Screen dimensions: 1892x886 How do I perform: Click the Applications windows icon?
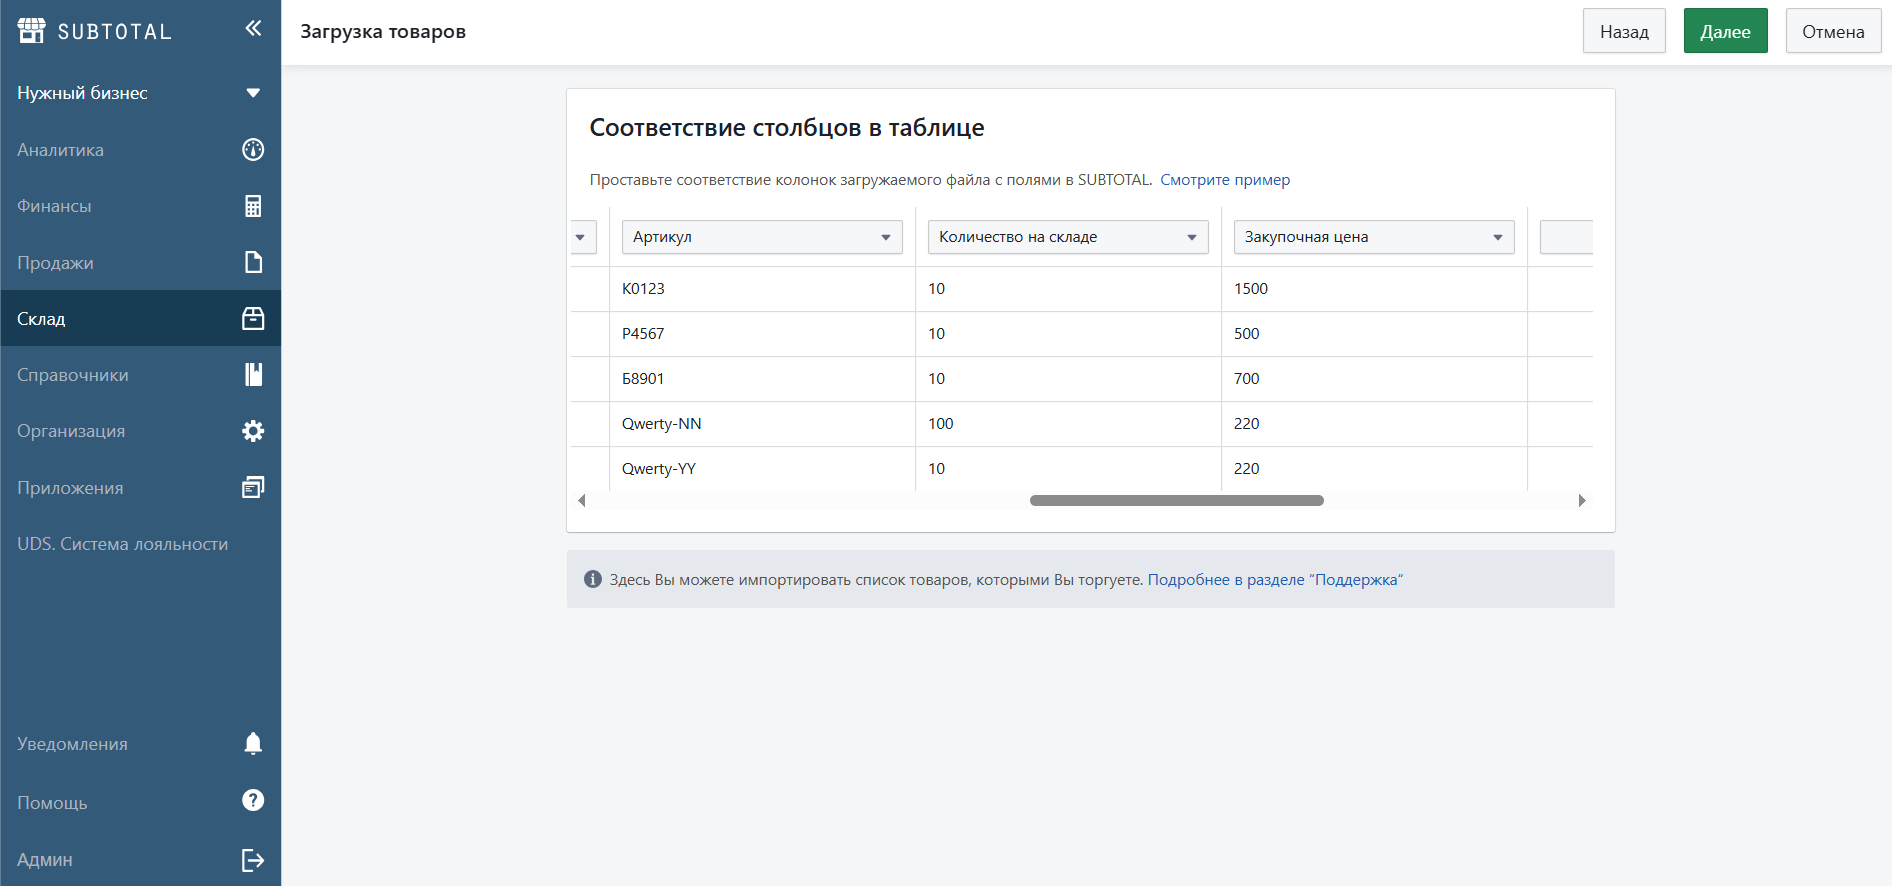click(253, 487)
